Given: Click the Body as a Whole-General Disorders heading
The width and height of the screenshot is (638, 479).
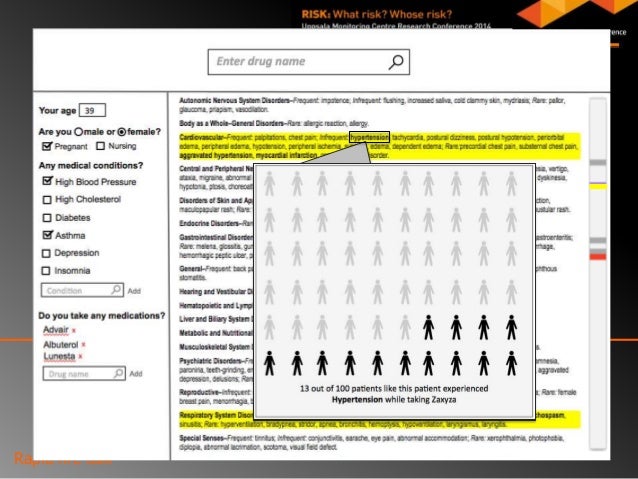Looking at the screenshot, I should 232,123.
